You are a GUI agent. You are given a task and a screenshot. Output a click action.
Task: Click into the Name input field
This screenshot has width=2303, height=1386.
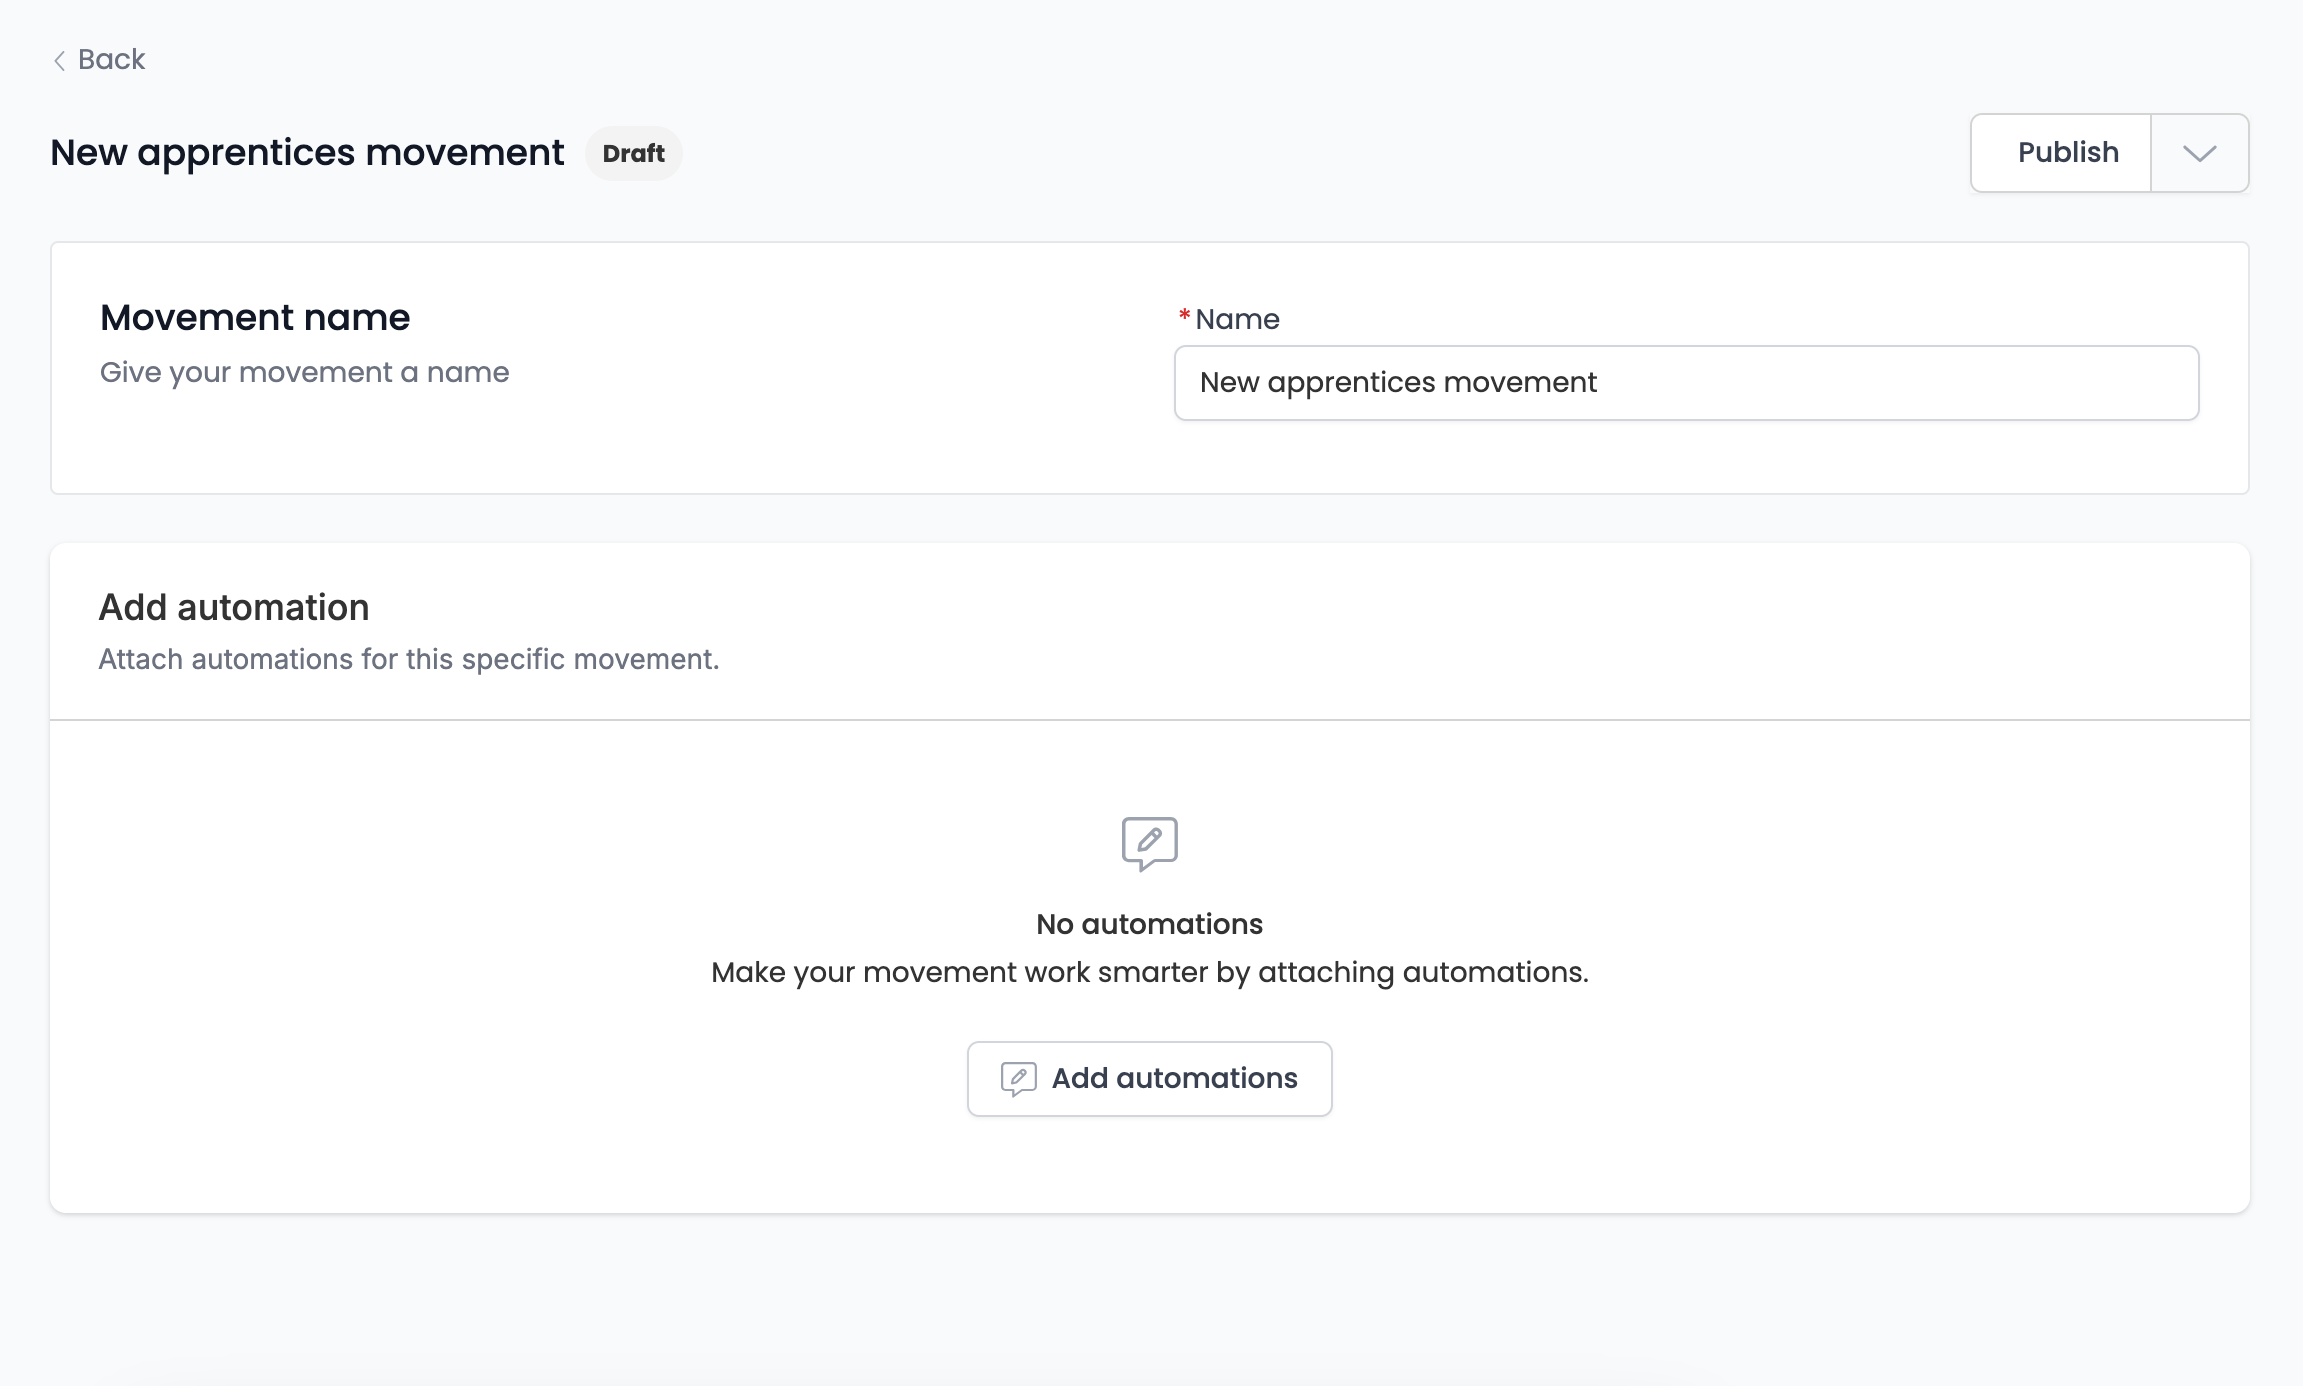coord(1686,383)
